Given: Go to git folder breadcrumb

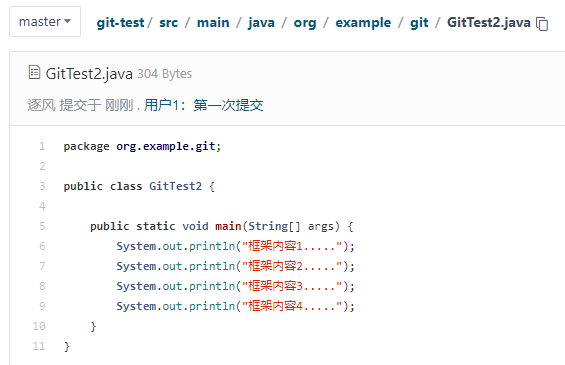Looking at the screenshot, I should click(x=419, y=23).
